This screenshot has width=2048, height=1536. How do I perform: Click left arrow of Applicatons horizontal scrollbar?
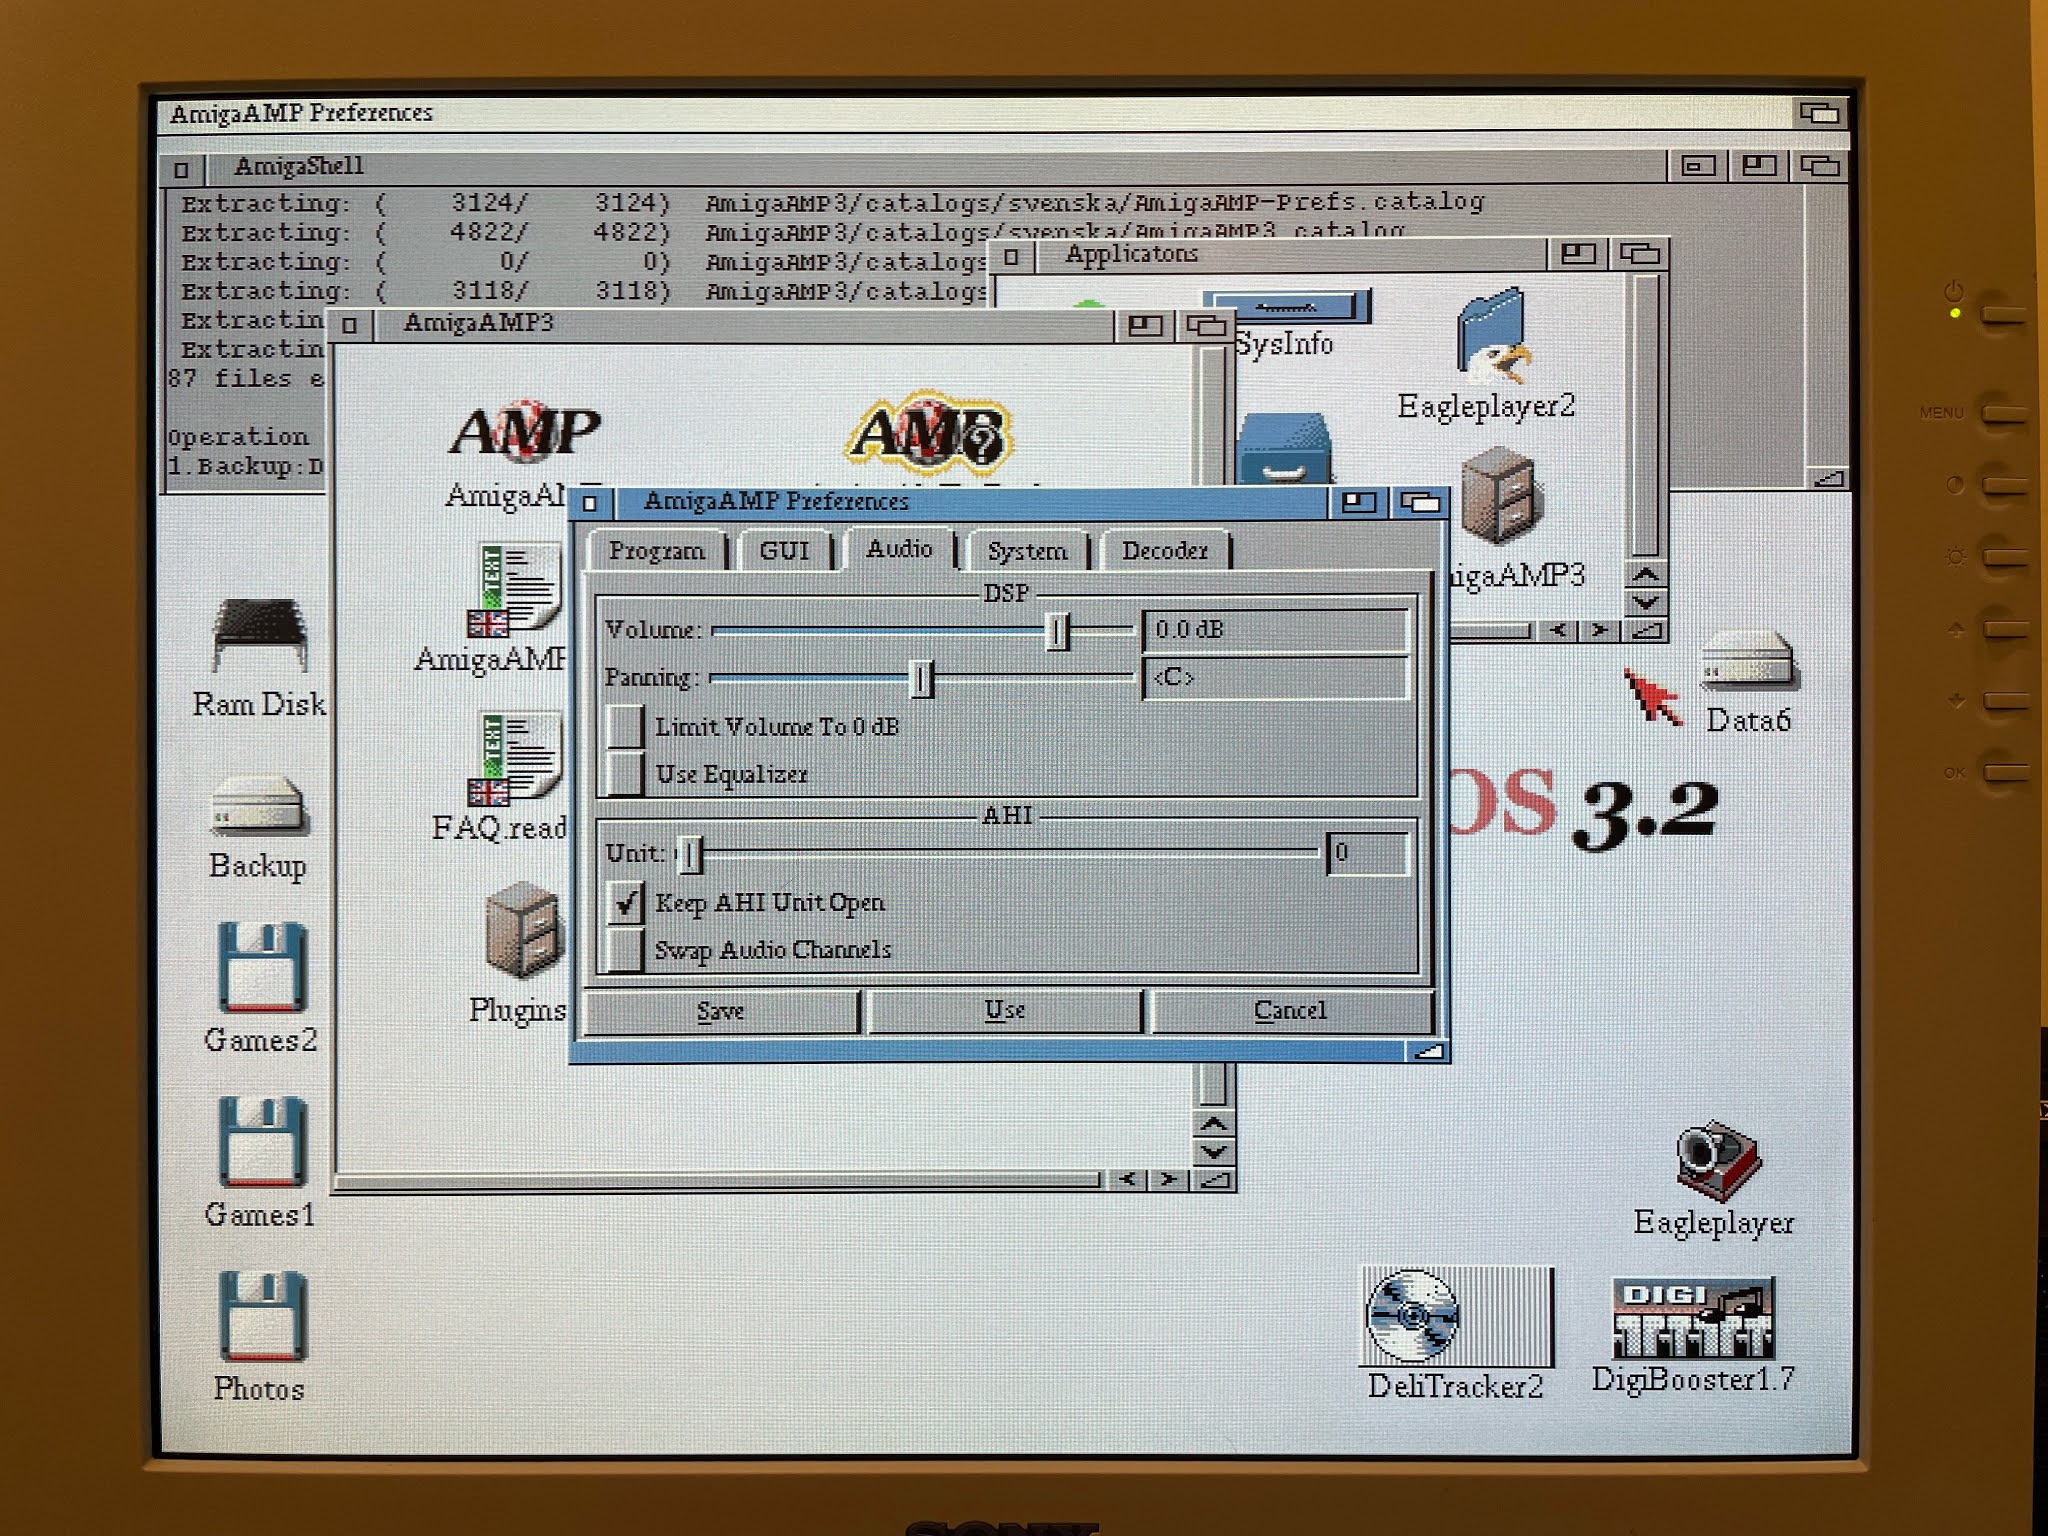tap(1558, 630)
